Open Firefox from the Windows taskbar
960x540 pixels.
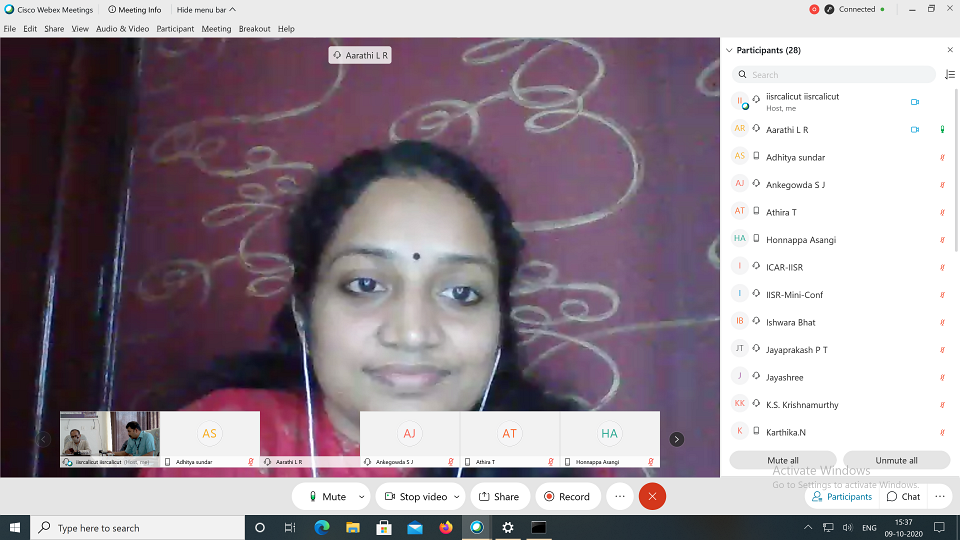point(446,527)
